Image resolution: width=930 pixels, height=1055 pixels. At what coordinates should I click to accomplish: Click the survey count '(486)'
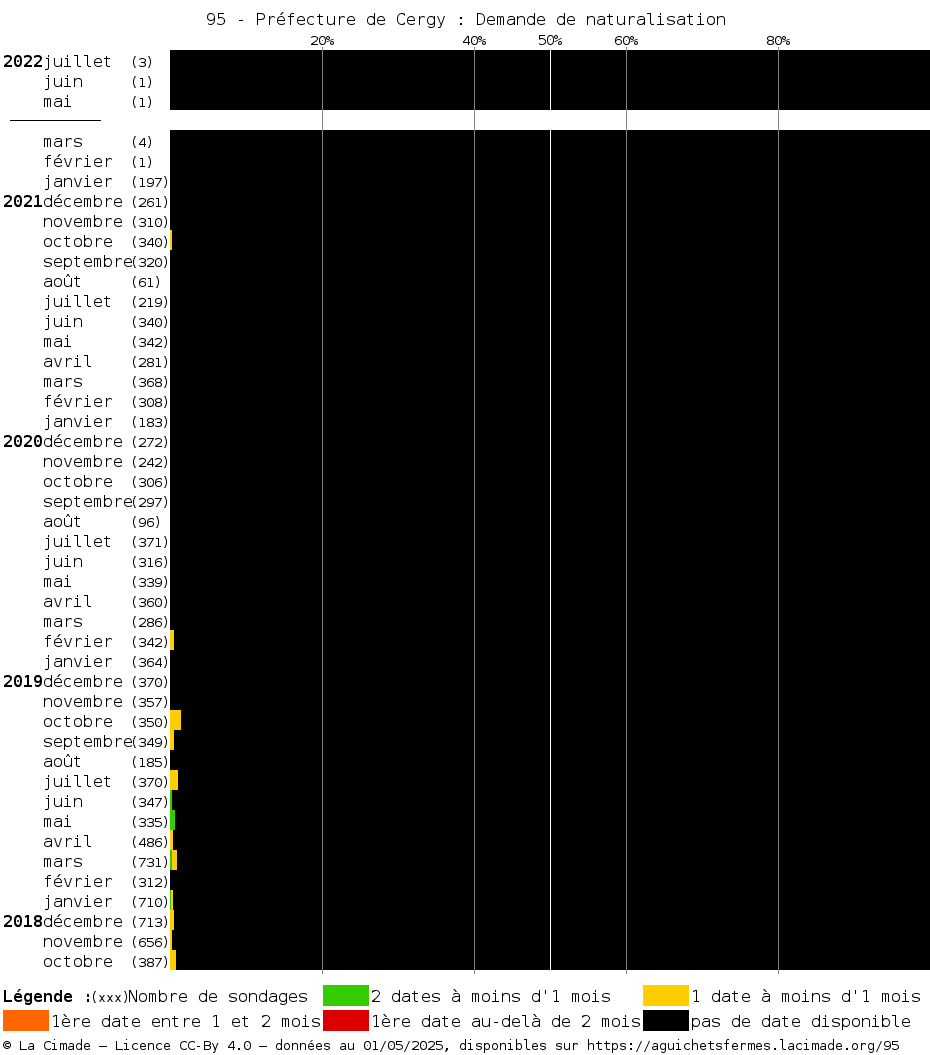pyautogui.click(x=150, y=842)
